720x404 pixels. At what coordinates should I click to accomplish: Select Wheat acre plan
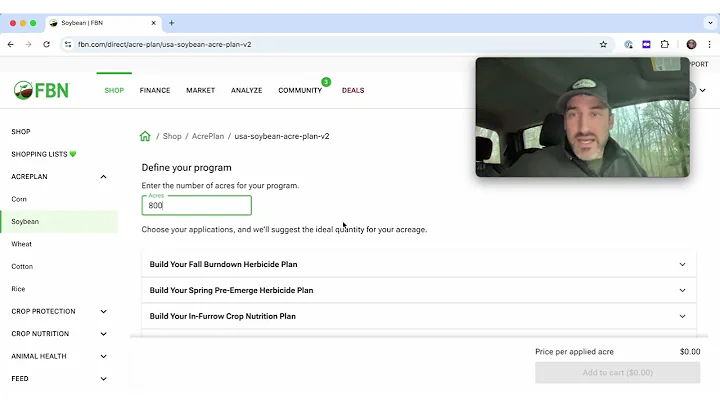pos(22,244)
